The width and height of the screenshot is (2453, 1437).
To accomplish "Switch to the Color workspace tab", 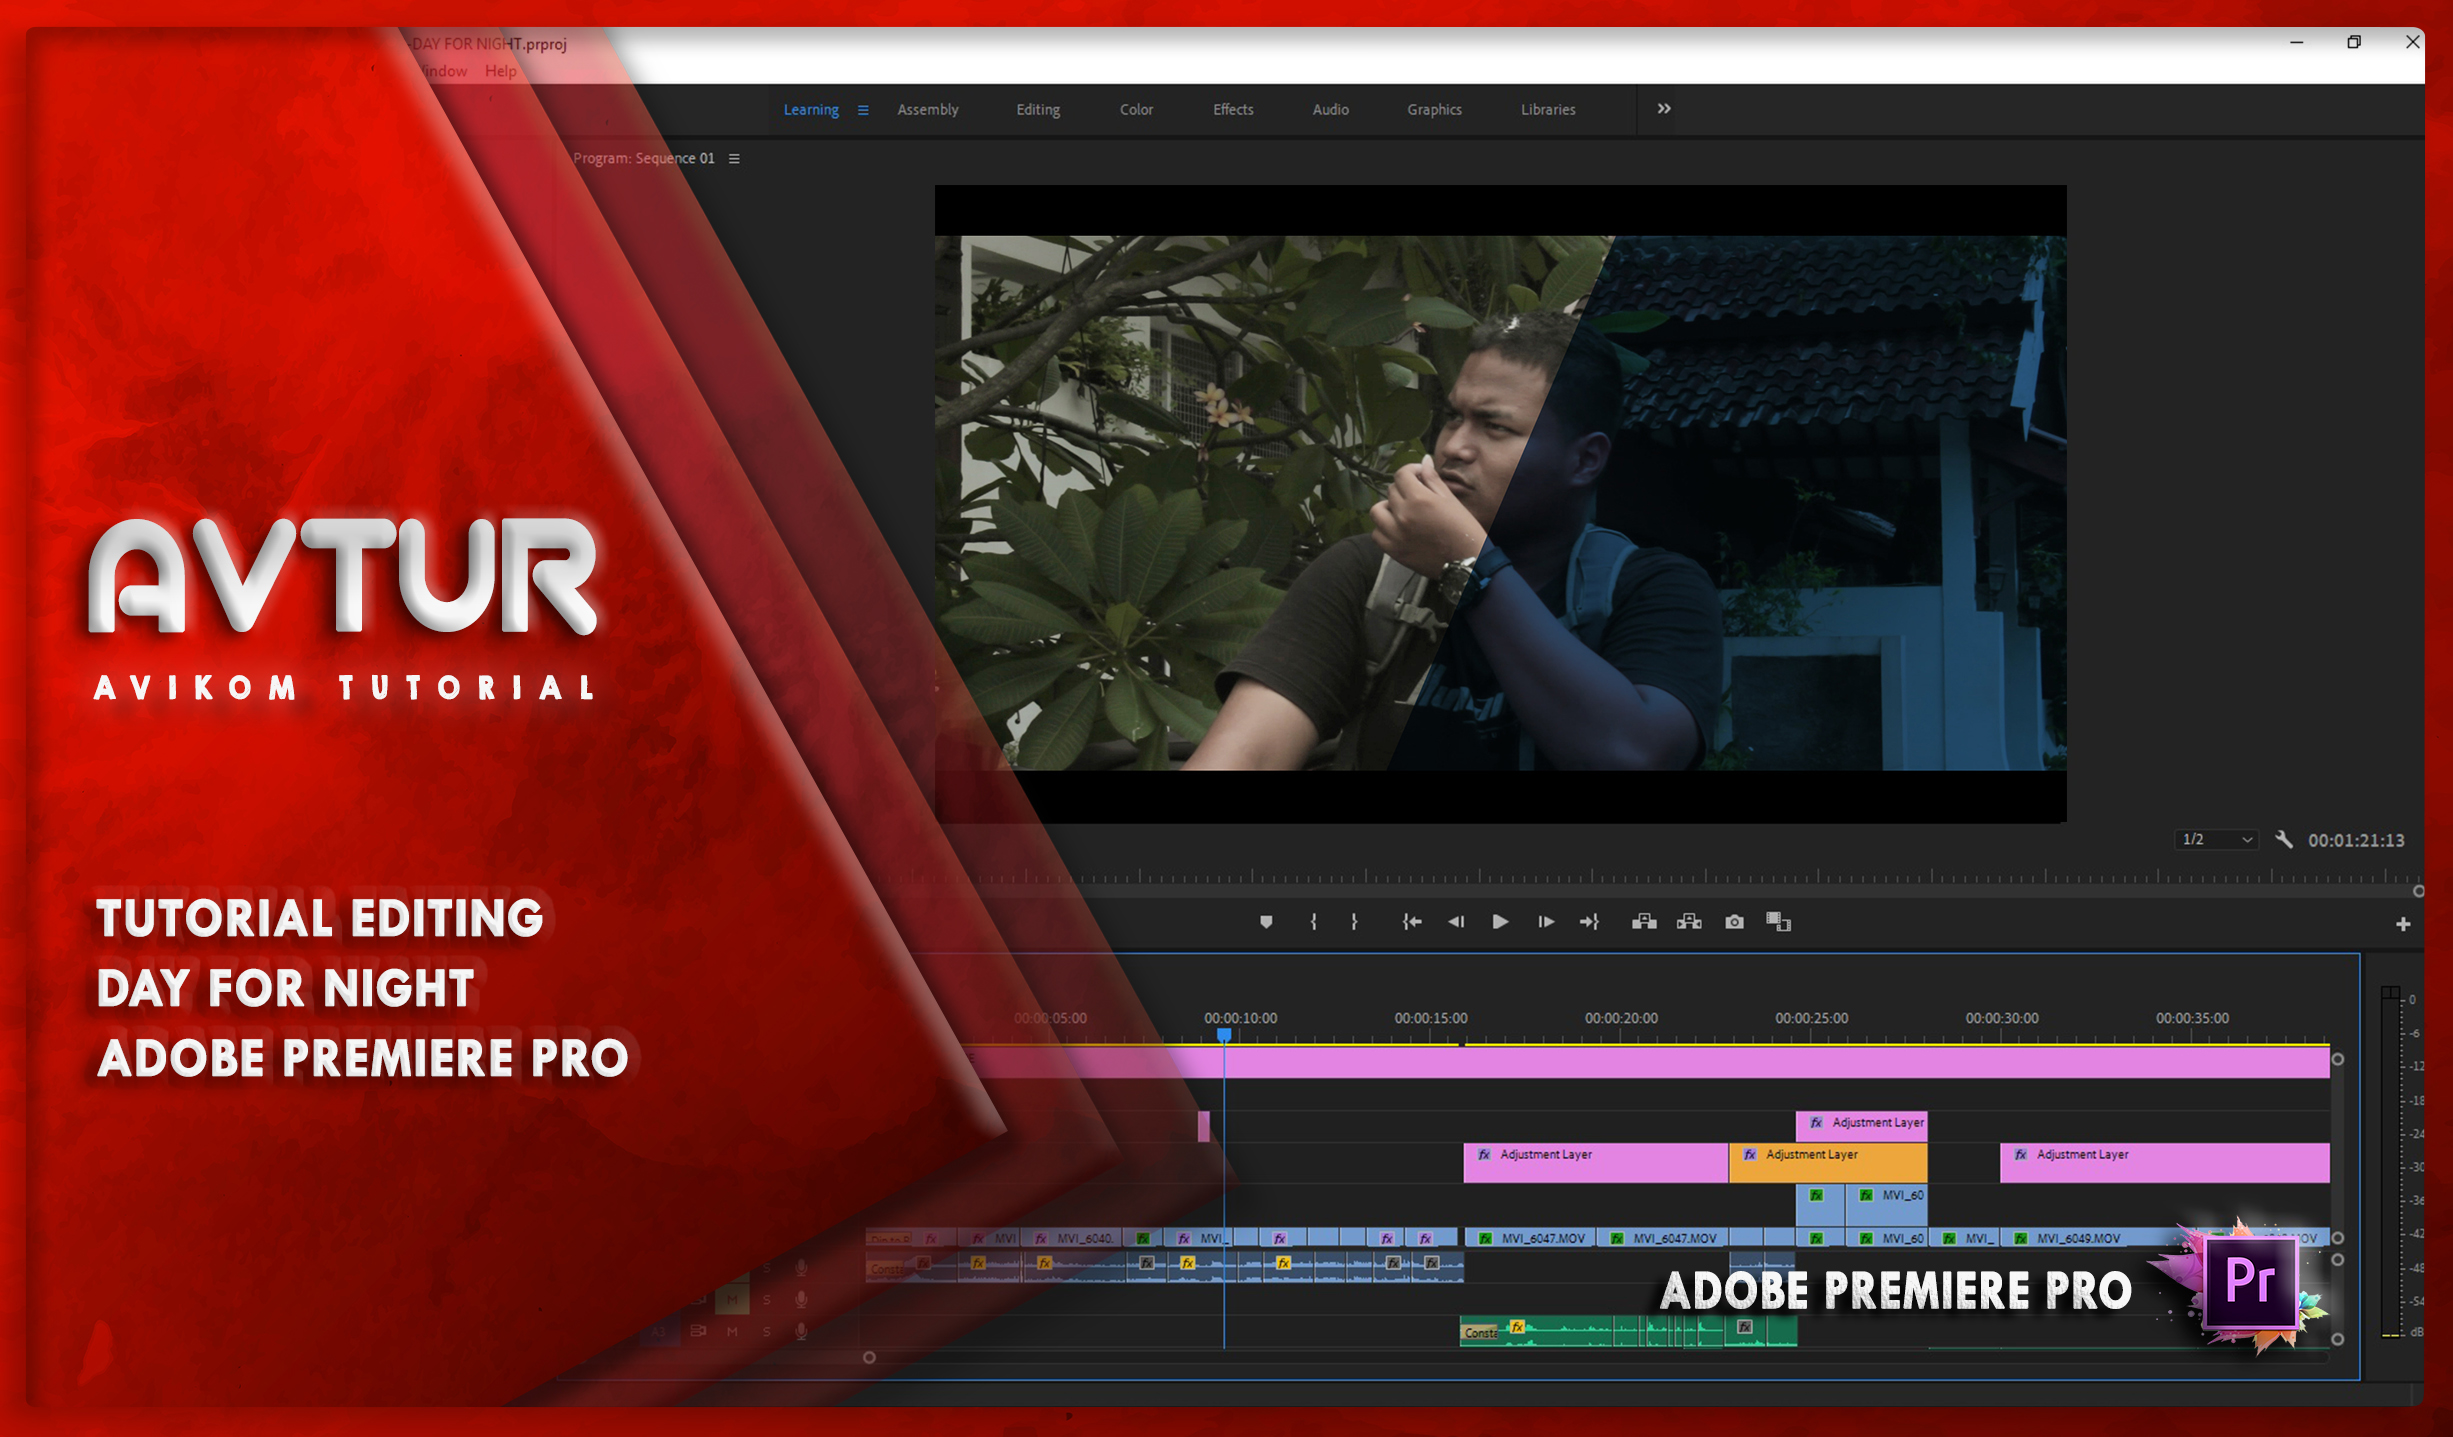I will [x=1136, y=110].
